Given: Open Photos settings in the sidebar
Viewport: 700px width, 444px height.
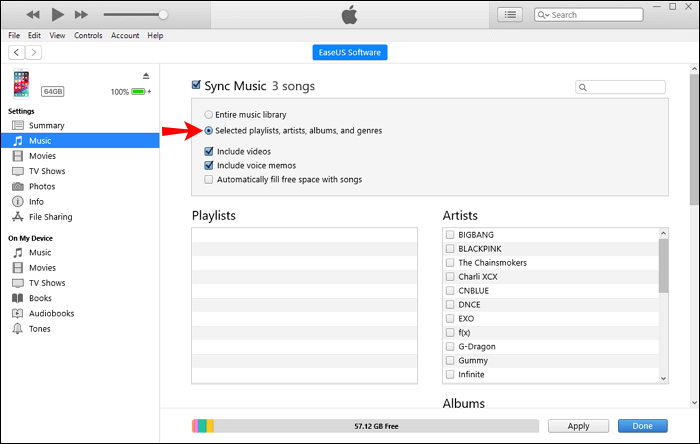Looking at the screenshot, I should pyautogui.click(x=42, y=186).
